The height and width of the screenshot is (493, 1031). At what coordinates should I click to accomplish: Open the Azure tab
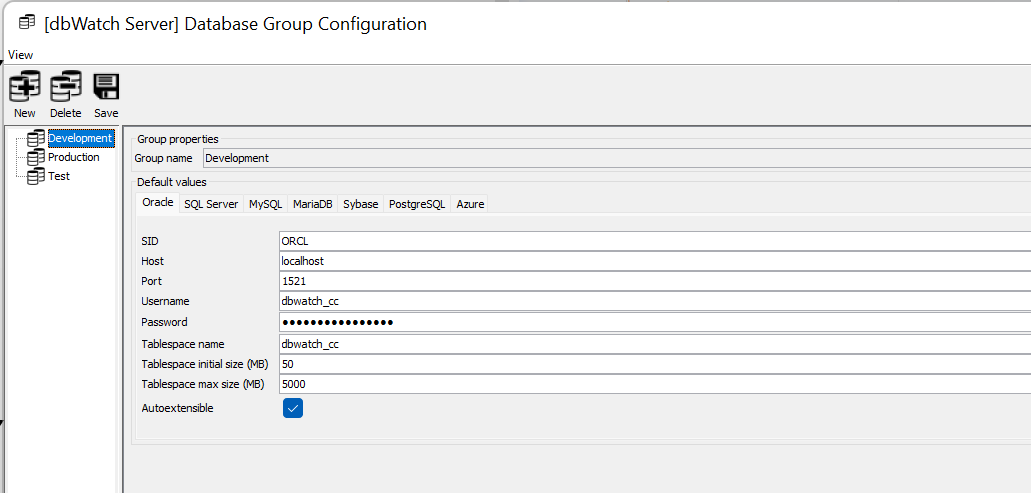[x=470, y=204]
